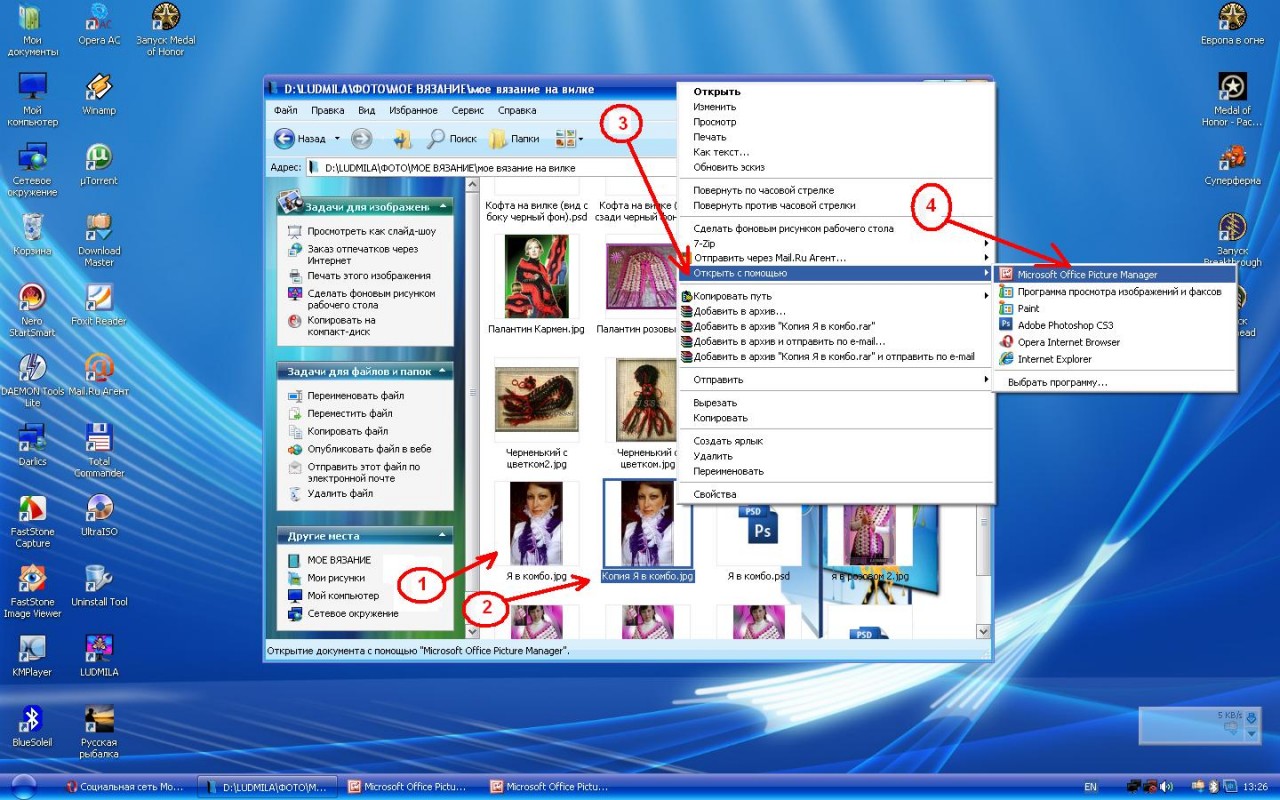Screen dimensions: 1280x800
Task: Select Свойства in the context menu
Action: tap(836, 495)
